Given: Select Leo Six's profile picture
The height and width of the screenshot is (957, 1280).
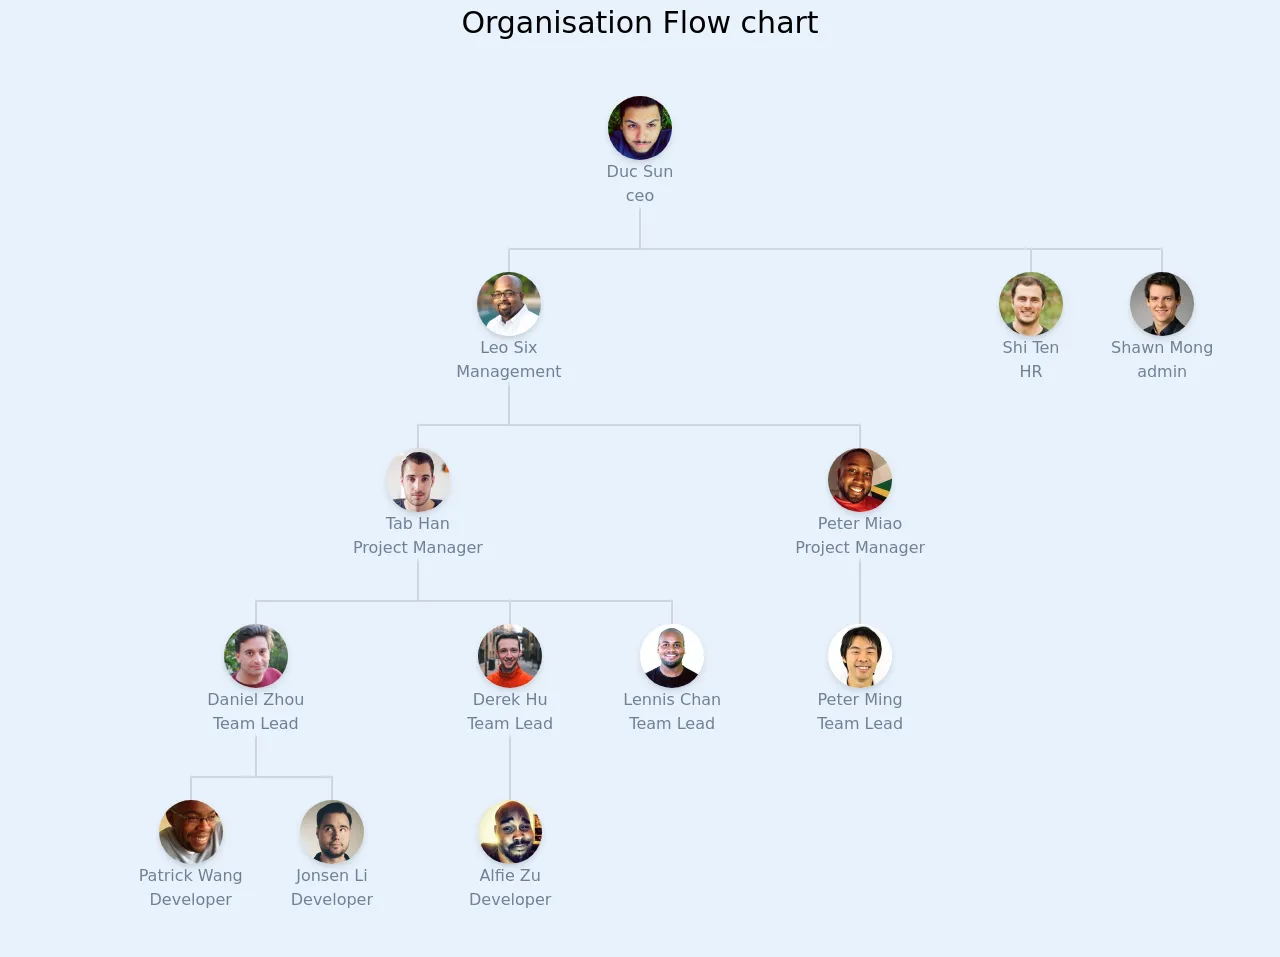Looking at the screenshot, I should click(x=509, y=304).
